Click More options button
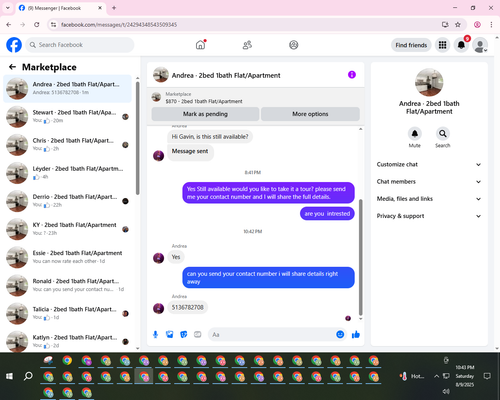 click(310, 114)
